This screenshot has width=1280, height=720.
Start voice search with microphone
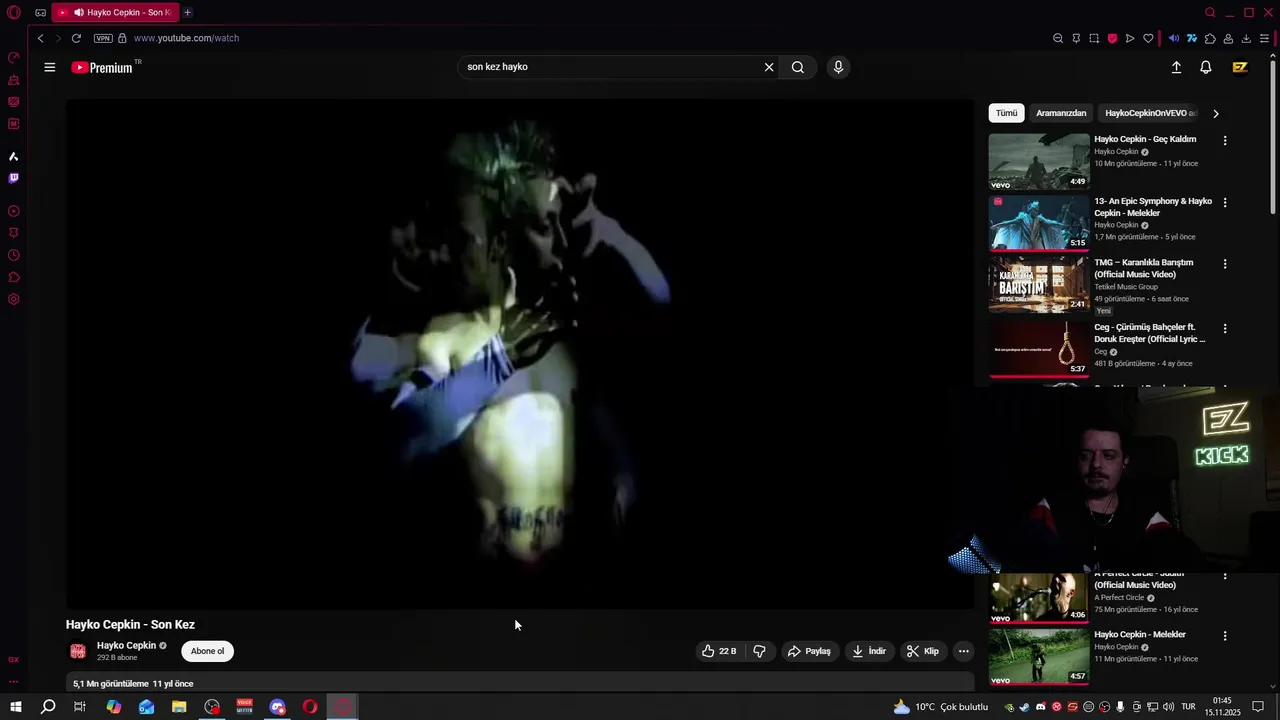[838, 67]
